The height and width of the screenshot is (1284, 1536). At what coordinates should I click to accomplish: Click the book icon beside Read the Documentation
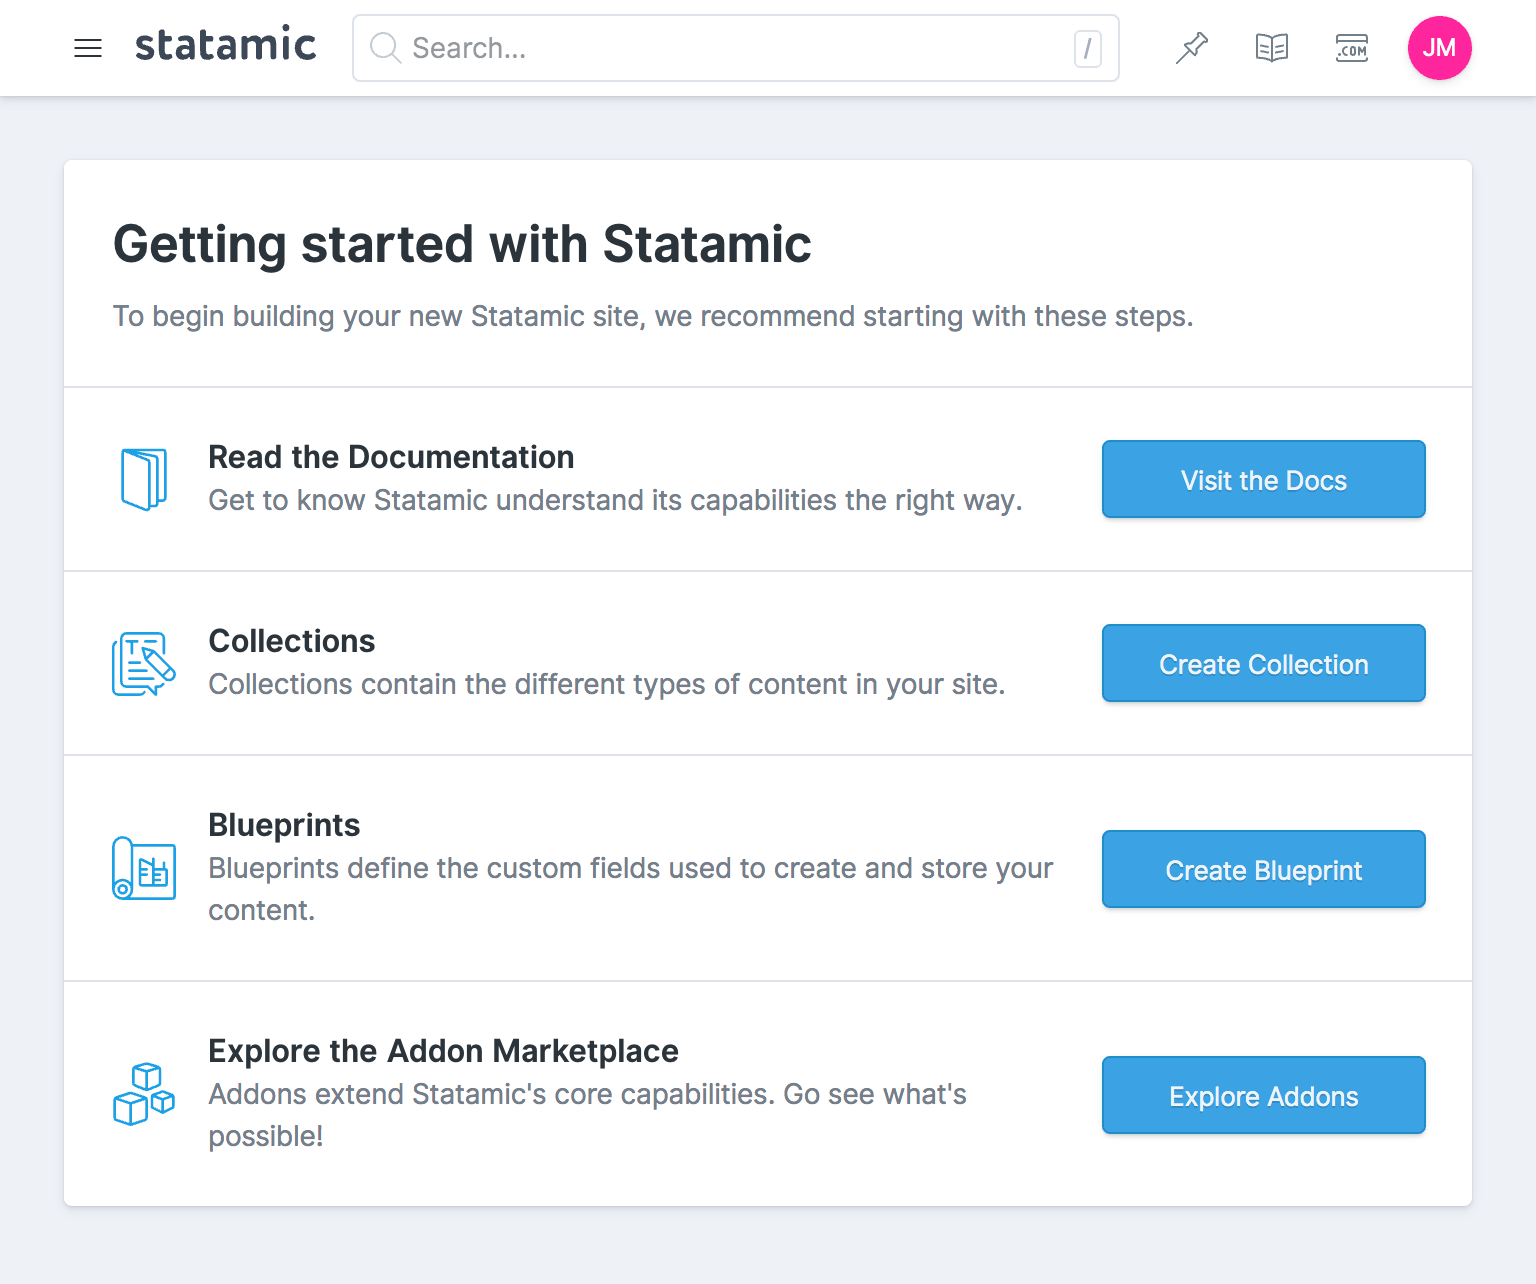pos(144,478)
